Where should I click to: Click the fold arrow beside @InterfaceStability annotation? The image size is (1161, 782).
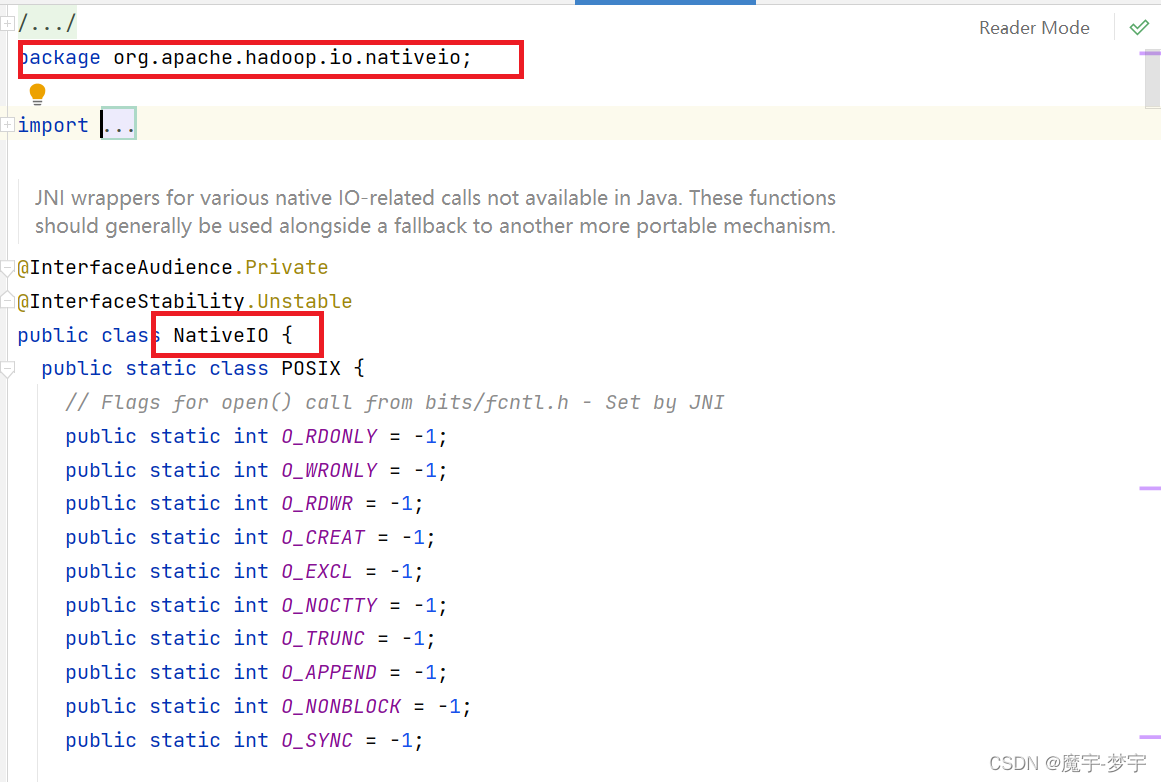8,300
